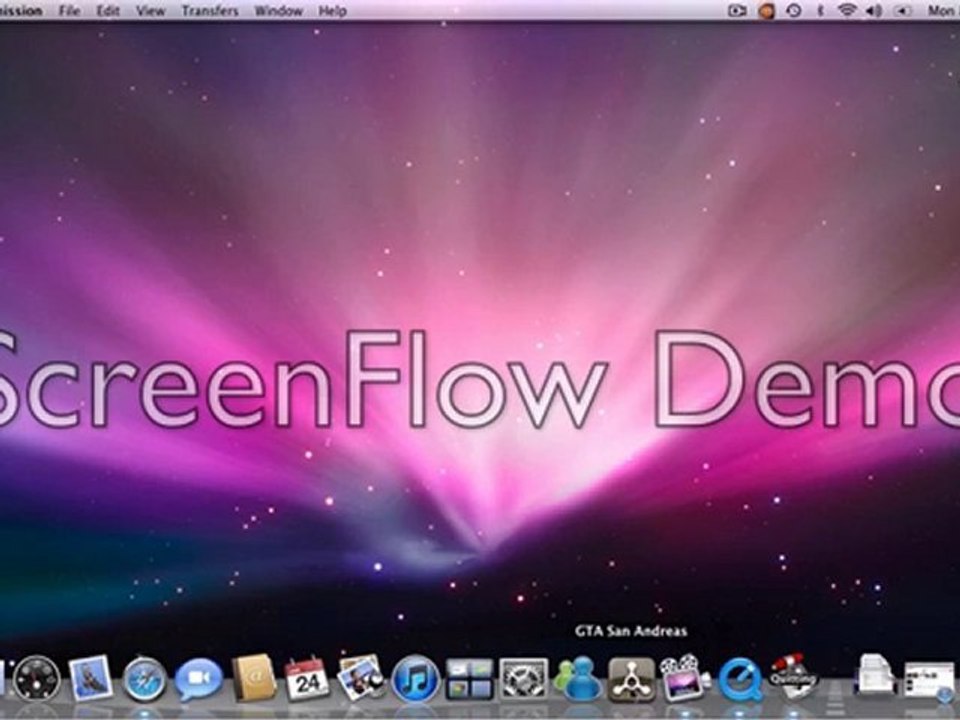This screenshot has height=720, width=960.
Task: Open iChat in the Dock
Action: point(198,680)
